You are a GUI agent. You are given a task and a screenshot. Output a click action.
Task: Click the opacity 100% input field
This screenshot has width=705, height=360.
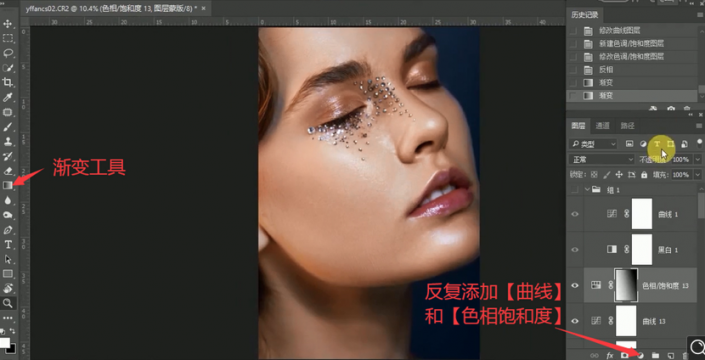(x=681, y=160)
